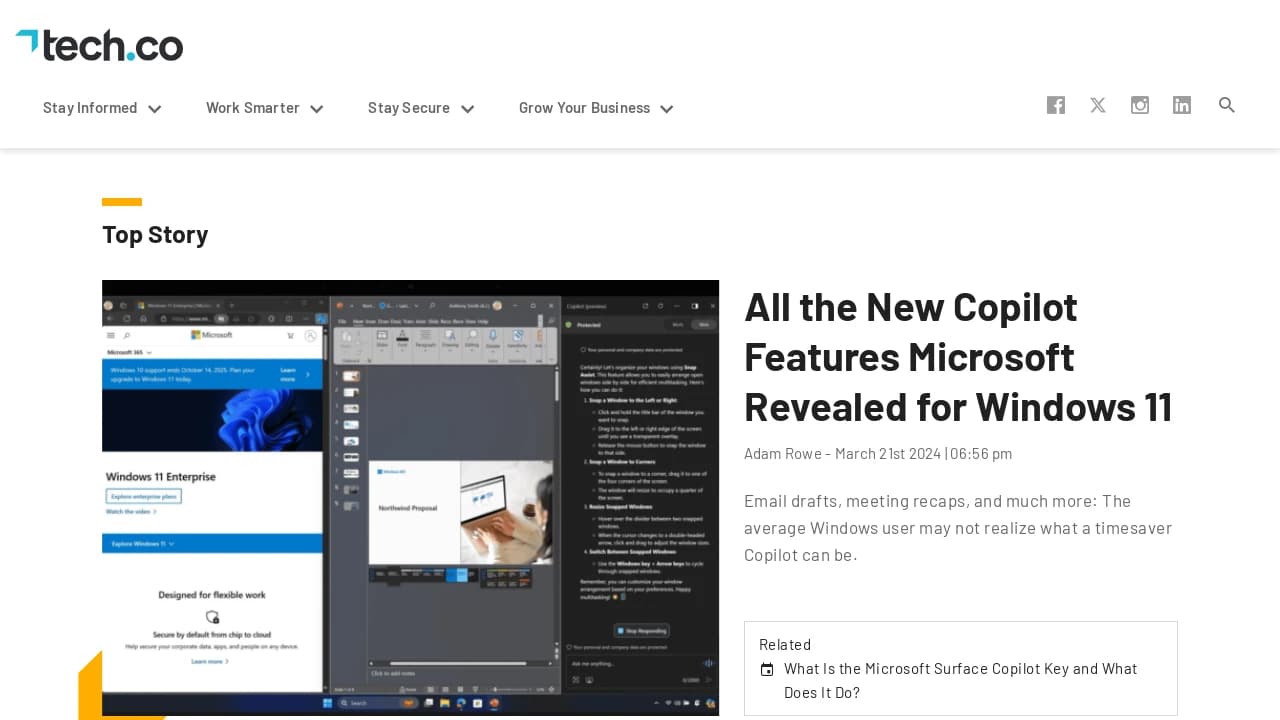
Task: Click the Windows 11 Copilot story image
Action: click(410, 498)
